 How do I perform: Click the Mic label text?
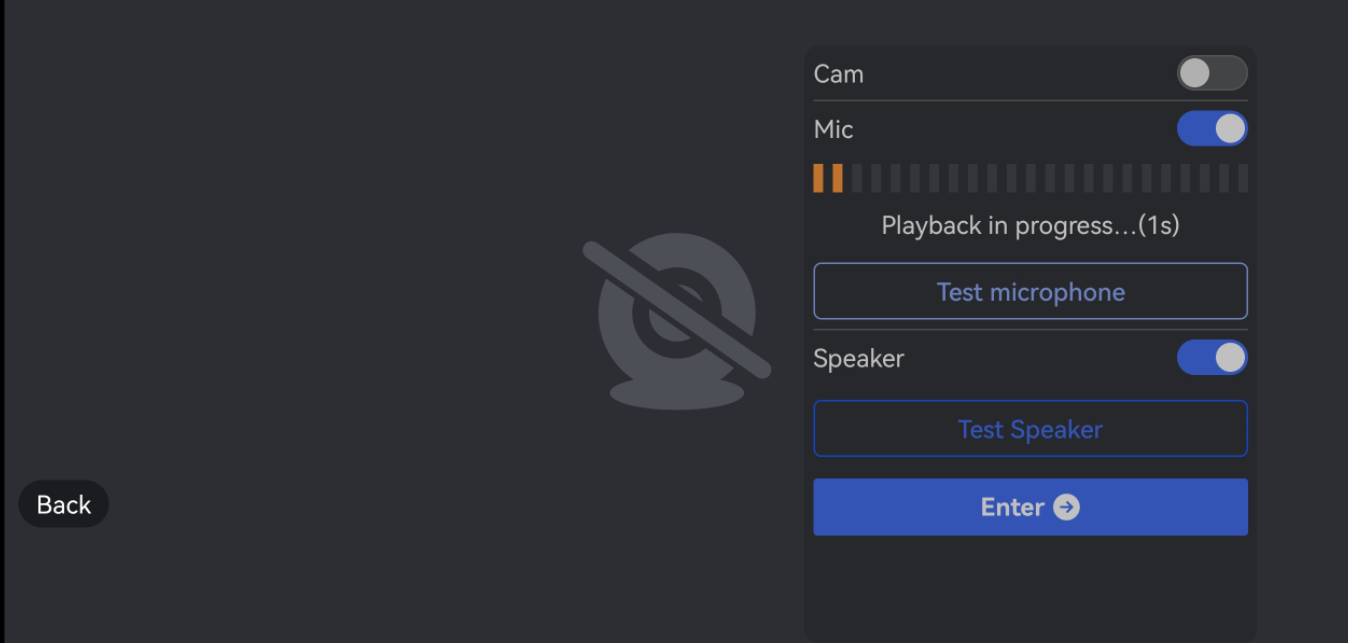(x=833, y=129)
